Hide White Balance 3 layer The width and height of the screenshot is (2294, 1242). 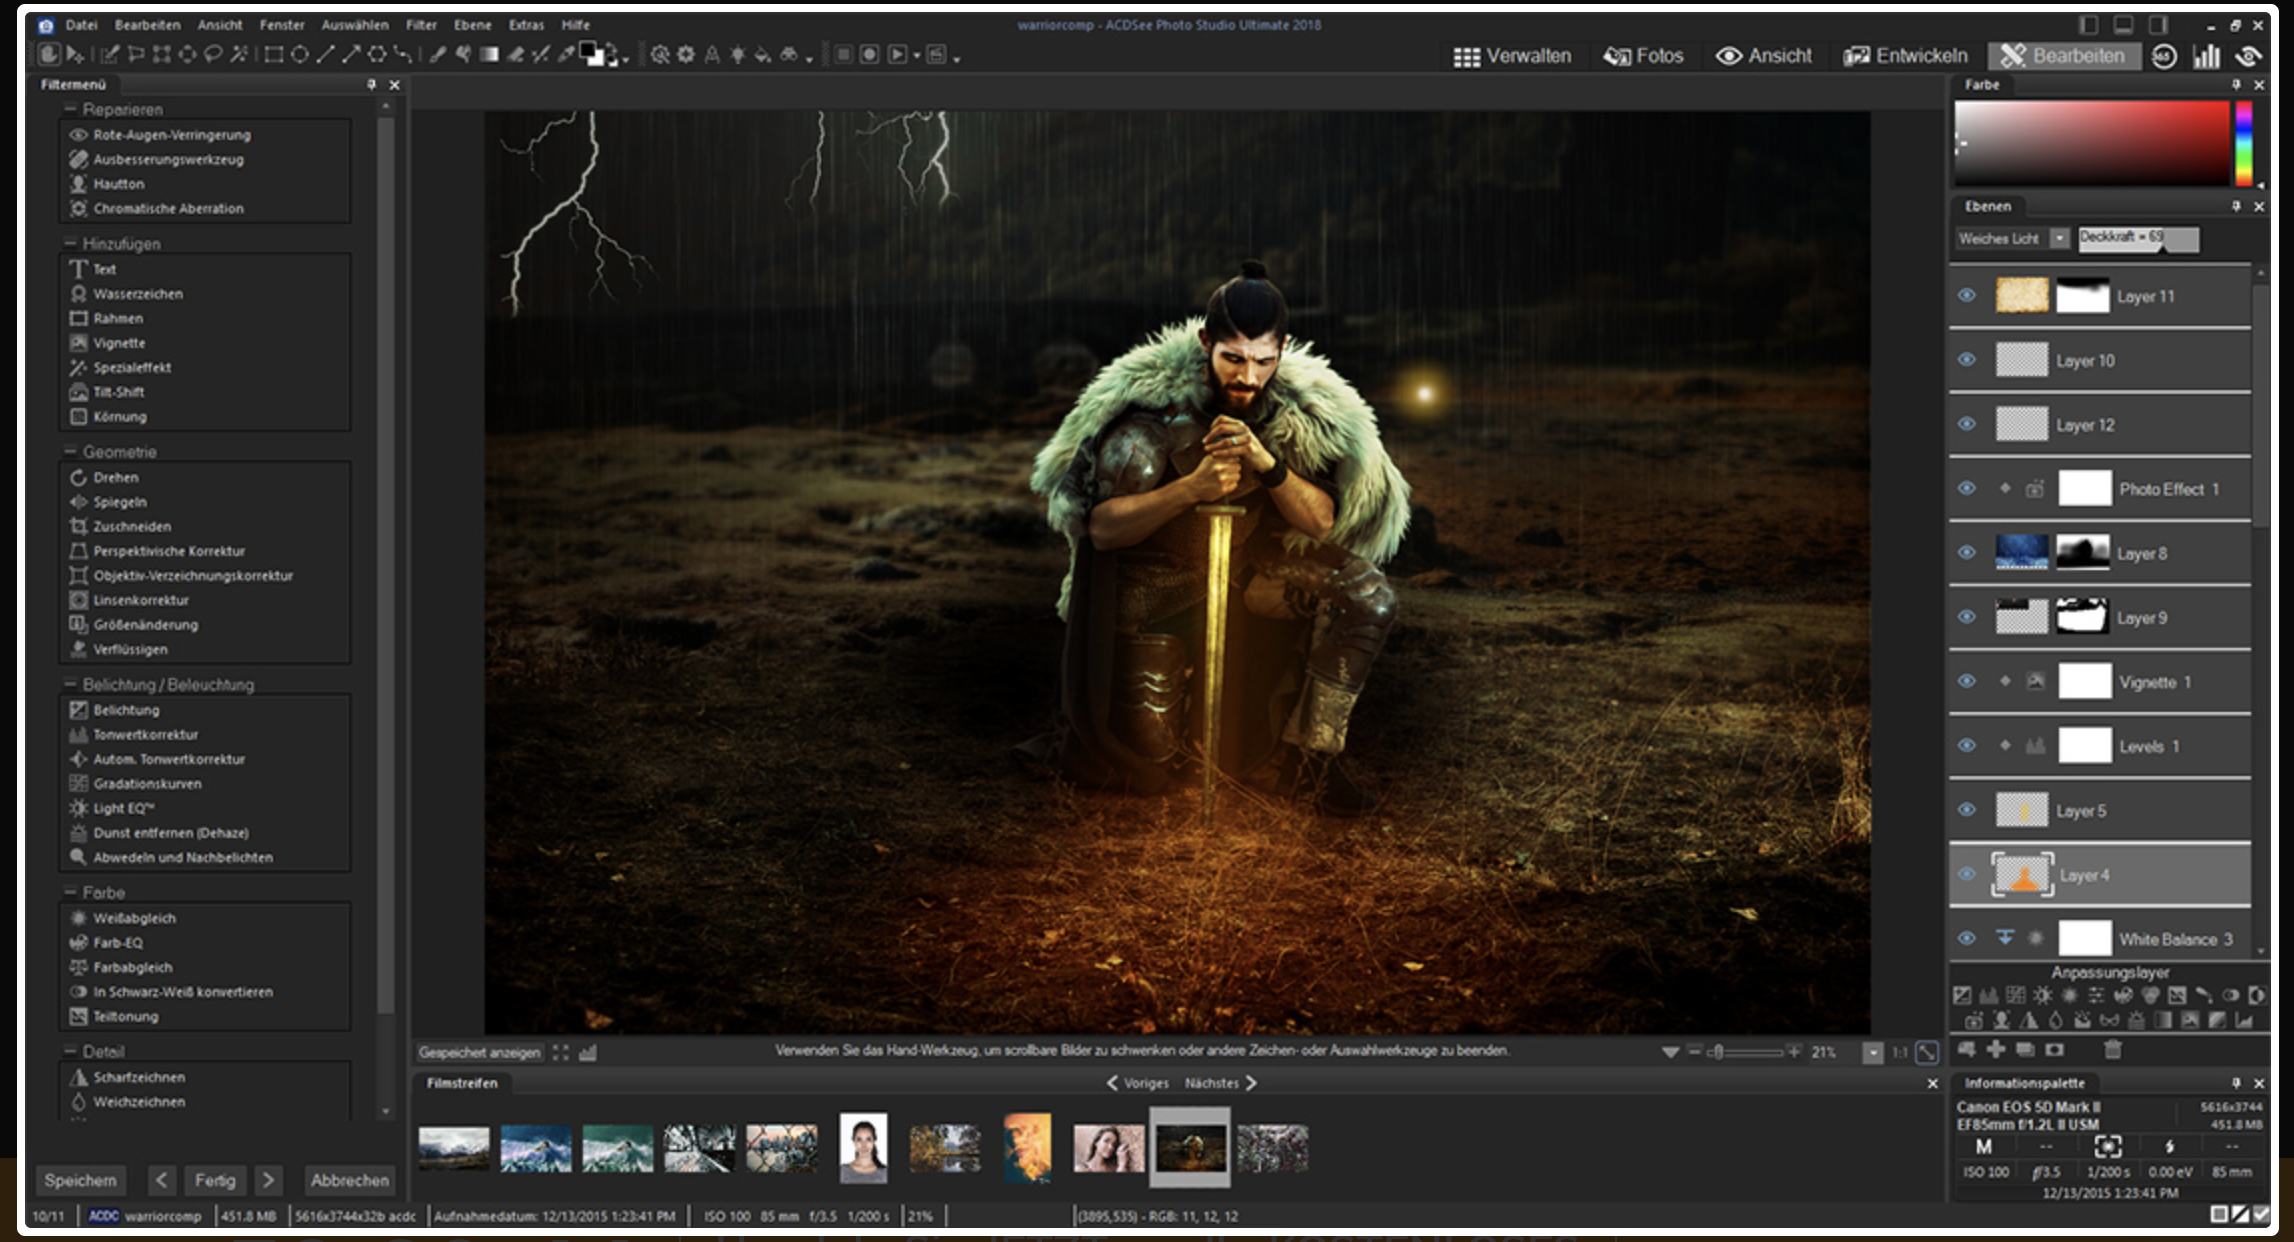coord(1966,938)
